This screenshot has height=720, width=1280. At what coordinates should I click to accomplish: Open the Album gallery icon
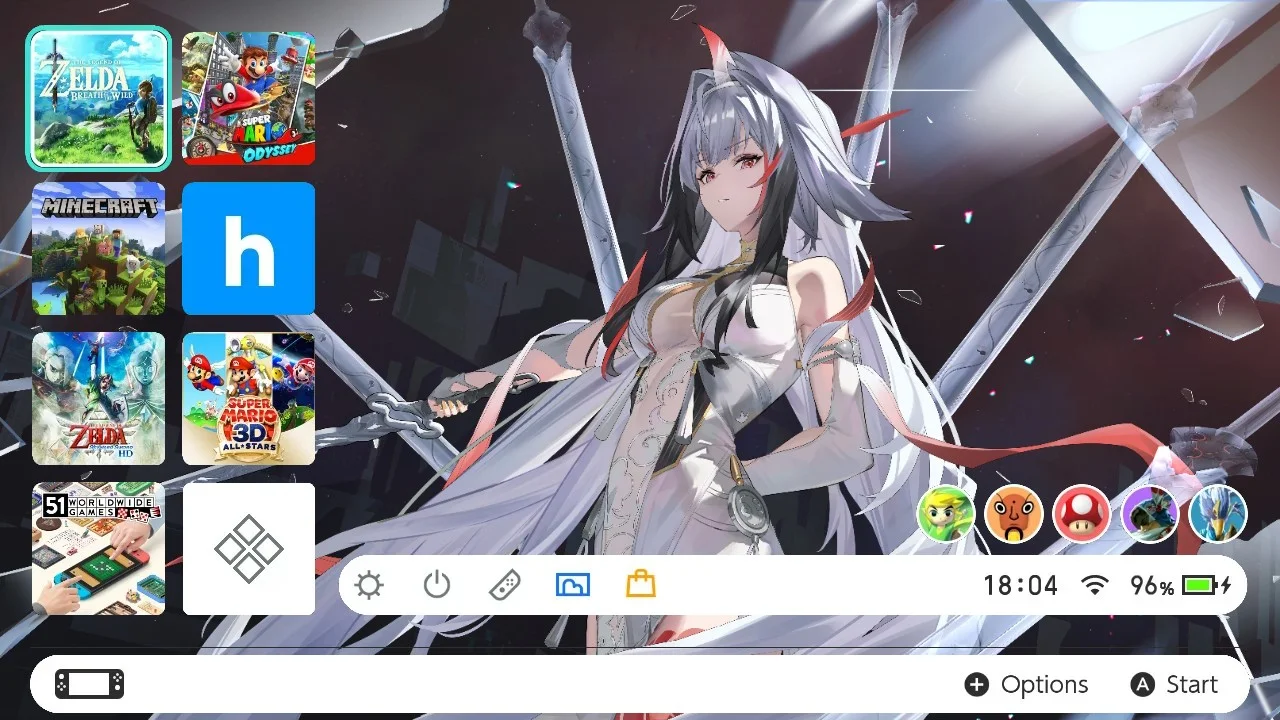[573, 585]
